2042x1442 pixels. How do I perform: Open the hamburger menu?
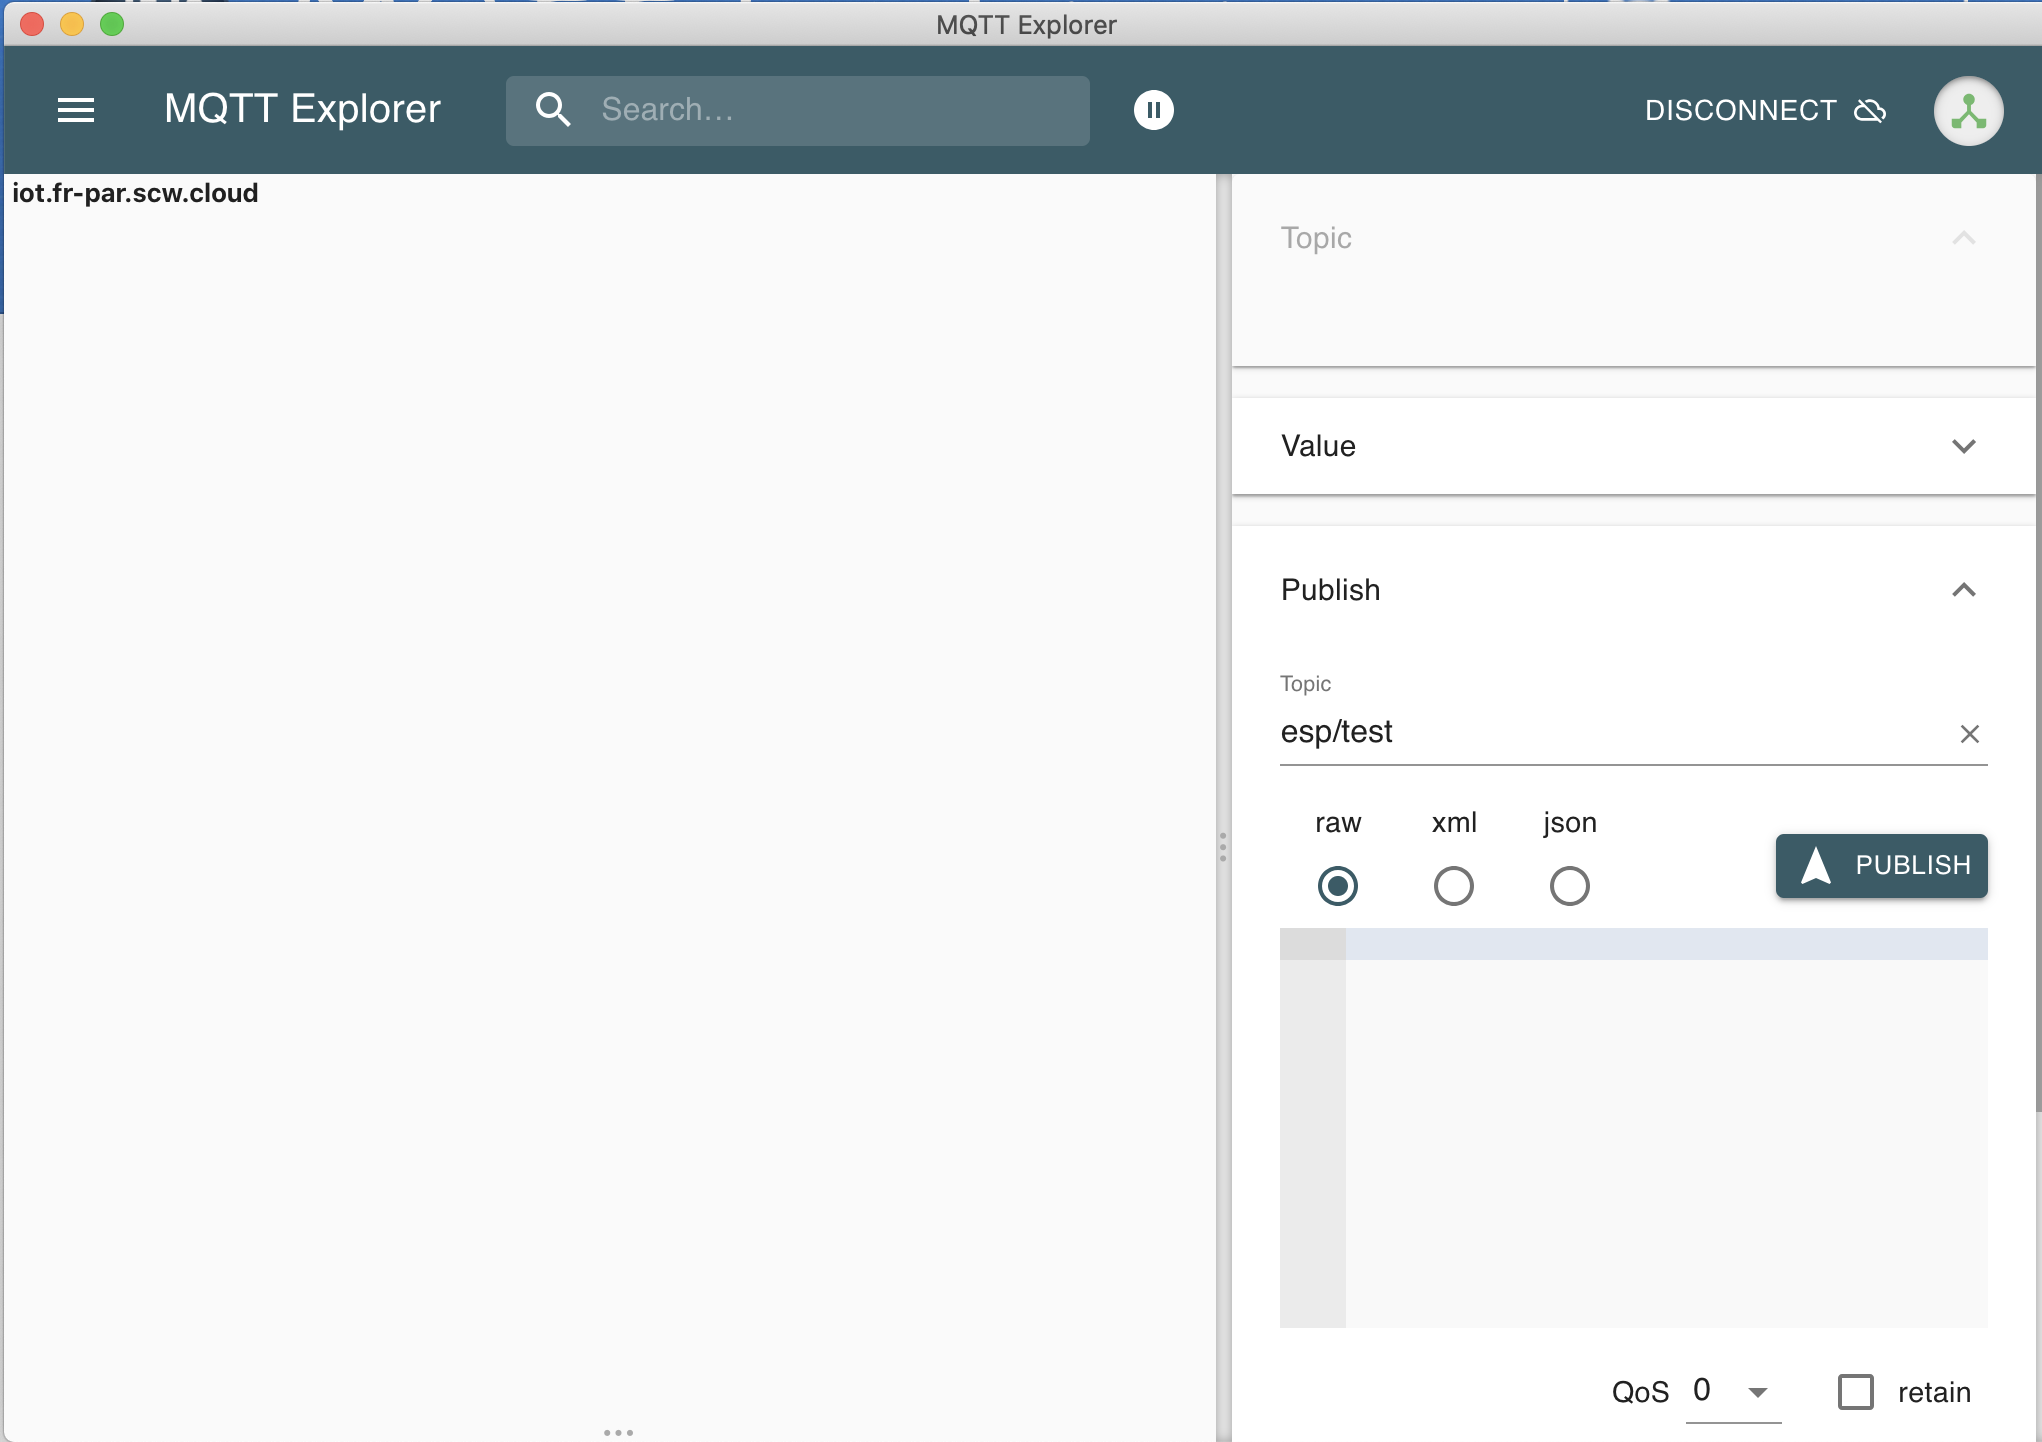pyautogui.click(x=76, y=110)
